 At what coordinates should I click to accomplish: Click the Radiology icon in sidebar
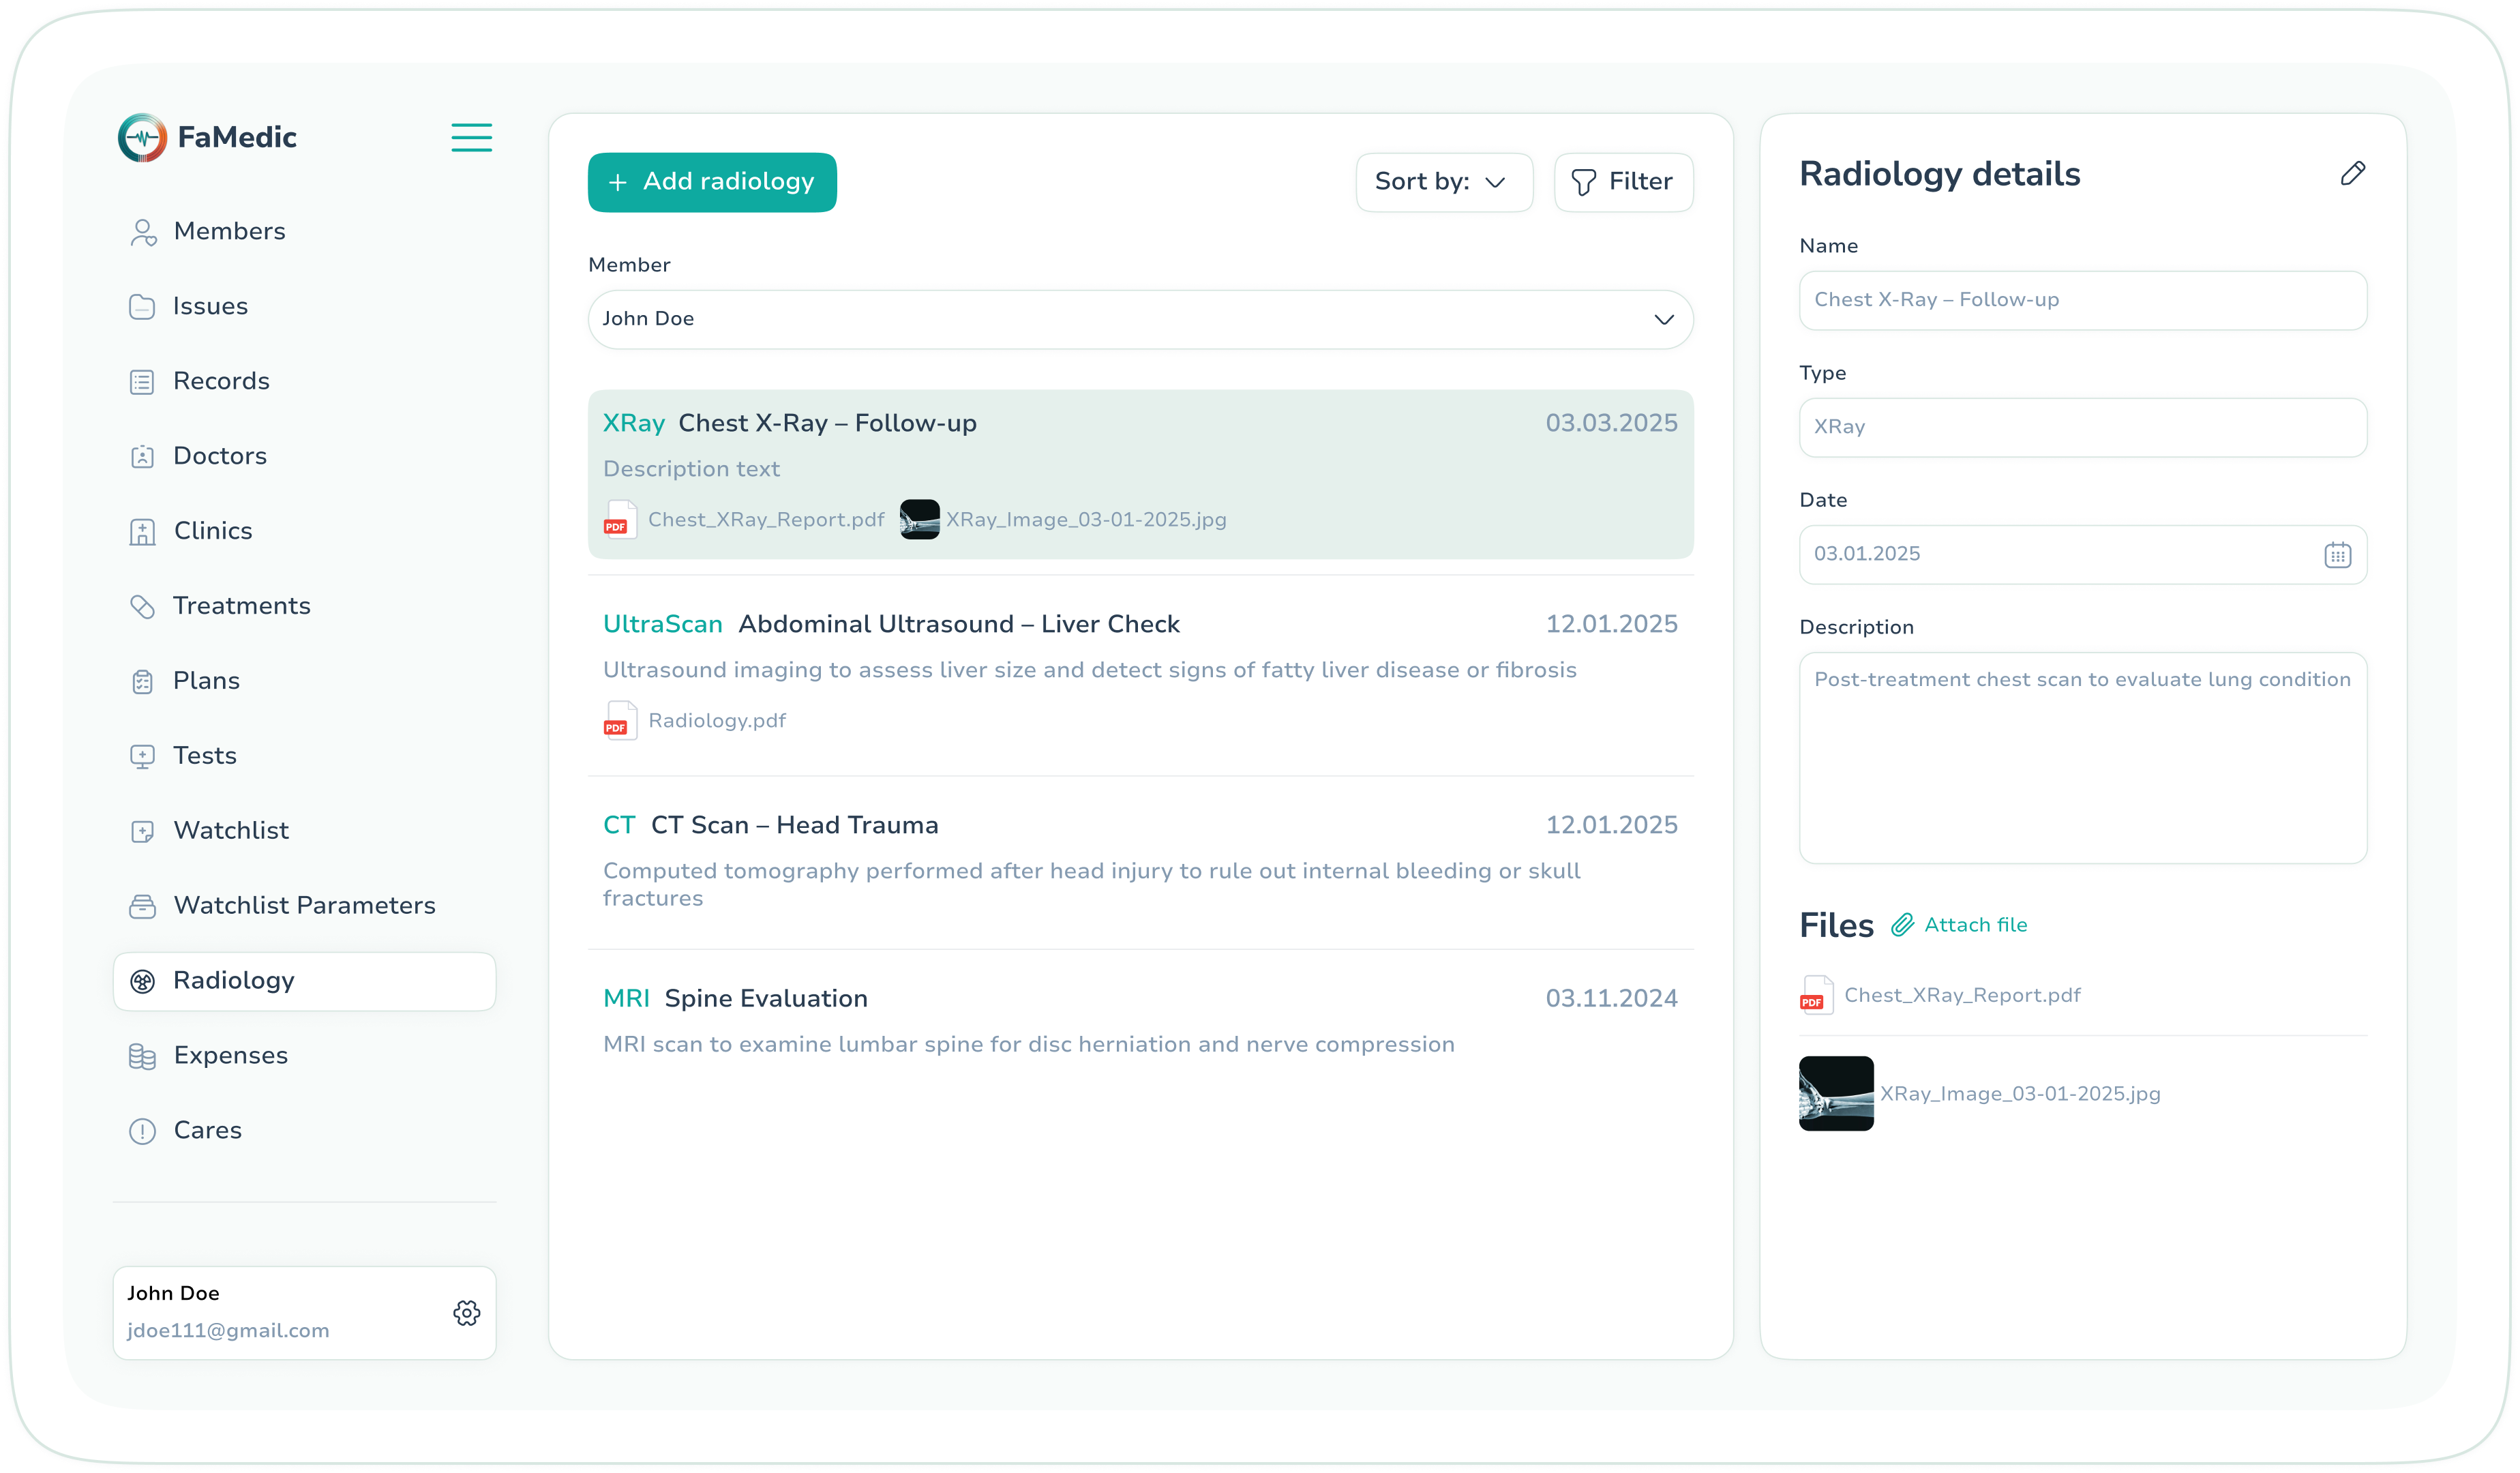click(x=142, y=981)
